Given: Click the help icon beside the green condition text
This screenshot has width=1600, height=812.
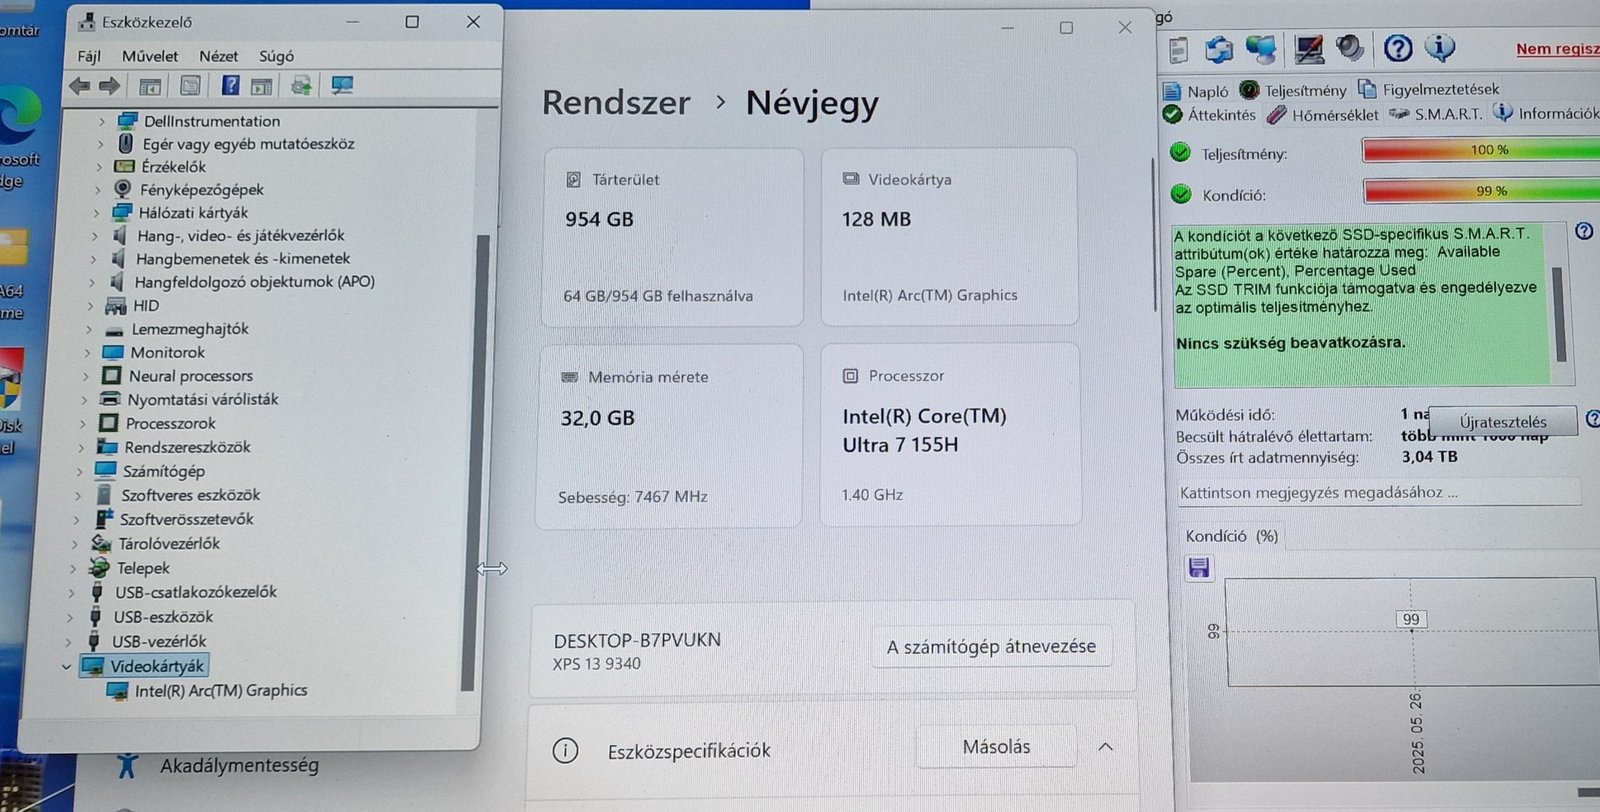Looking at the screenshot, I should [1584, 231].
